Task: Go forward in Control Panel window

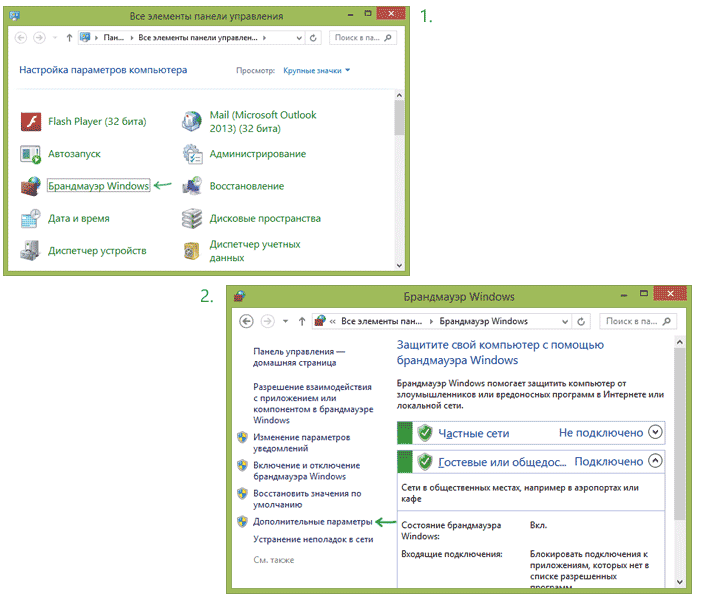Action: coord(39,38)
